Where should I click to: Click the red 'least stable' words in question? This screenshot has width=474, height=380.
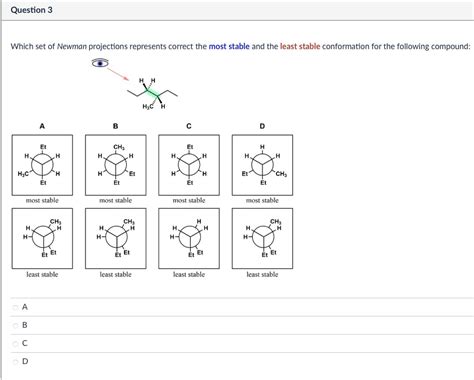tap(300, 46)
